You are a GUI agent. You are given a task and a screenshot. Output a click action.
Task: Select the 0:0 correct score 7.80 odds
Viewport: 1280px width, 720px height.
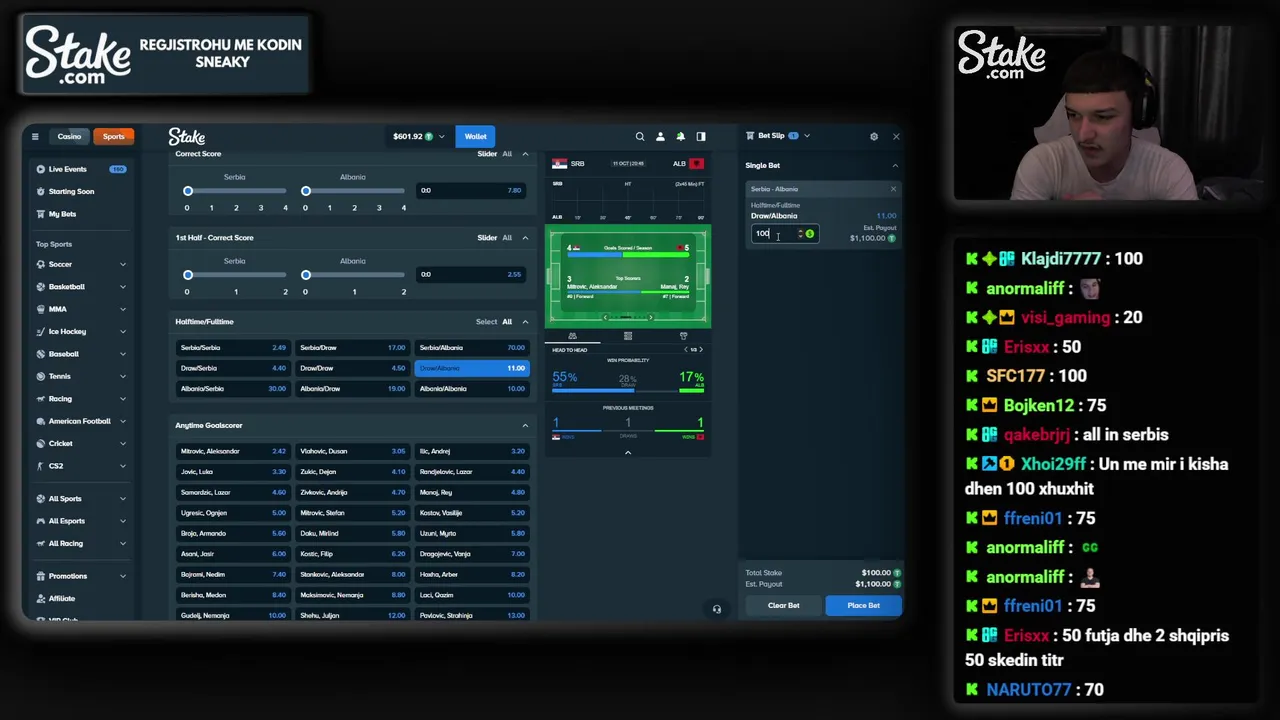click(x=472, y=191)
